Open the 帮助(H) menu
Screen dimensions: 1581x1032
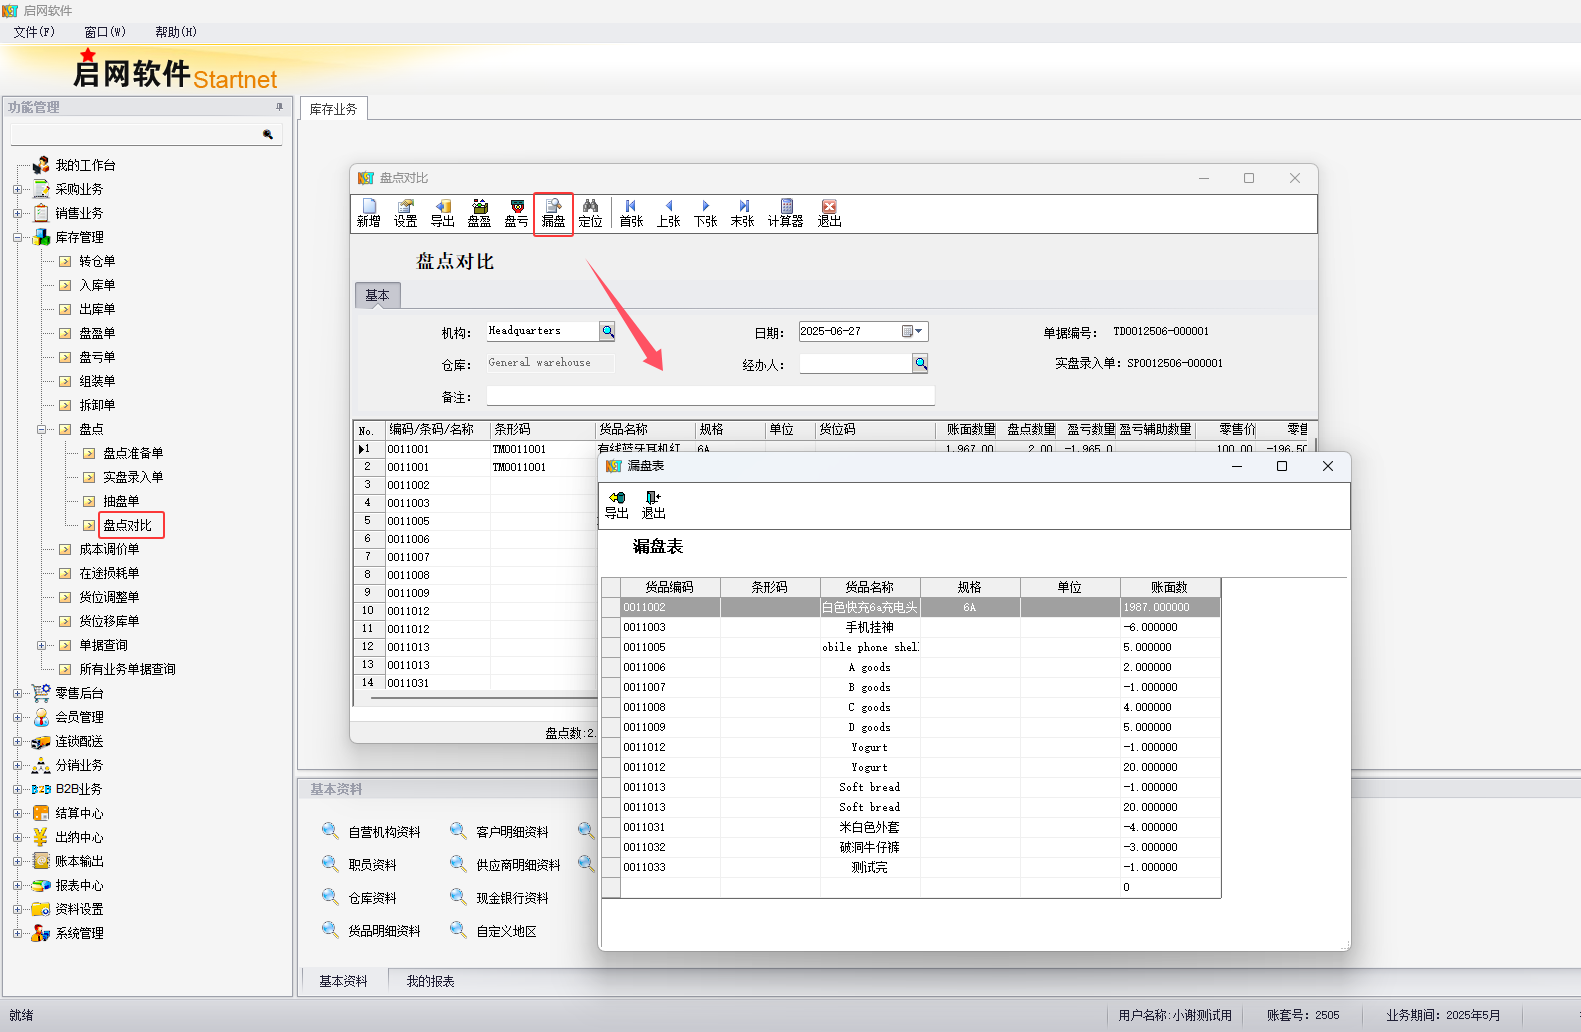coord(176,32)
